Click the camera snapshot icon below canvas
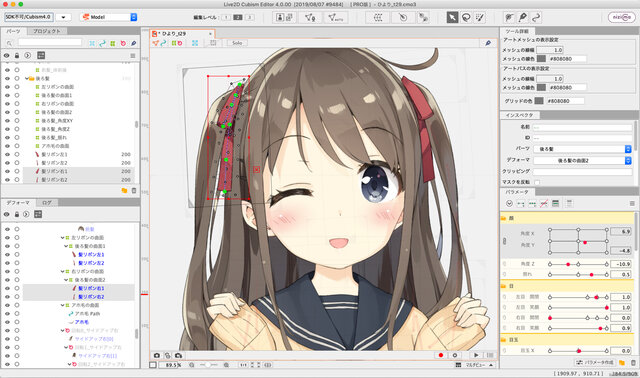The image size is (640, 378). [157, 356]
